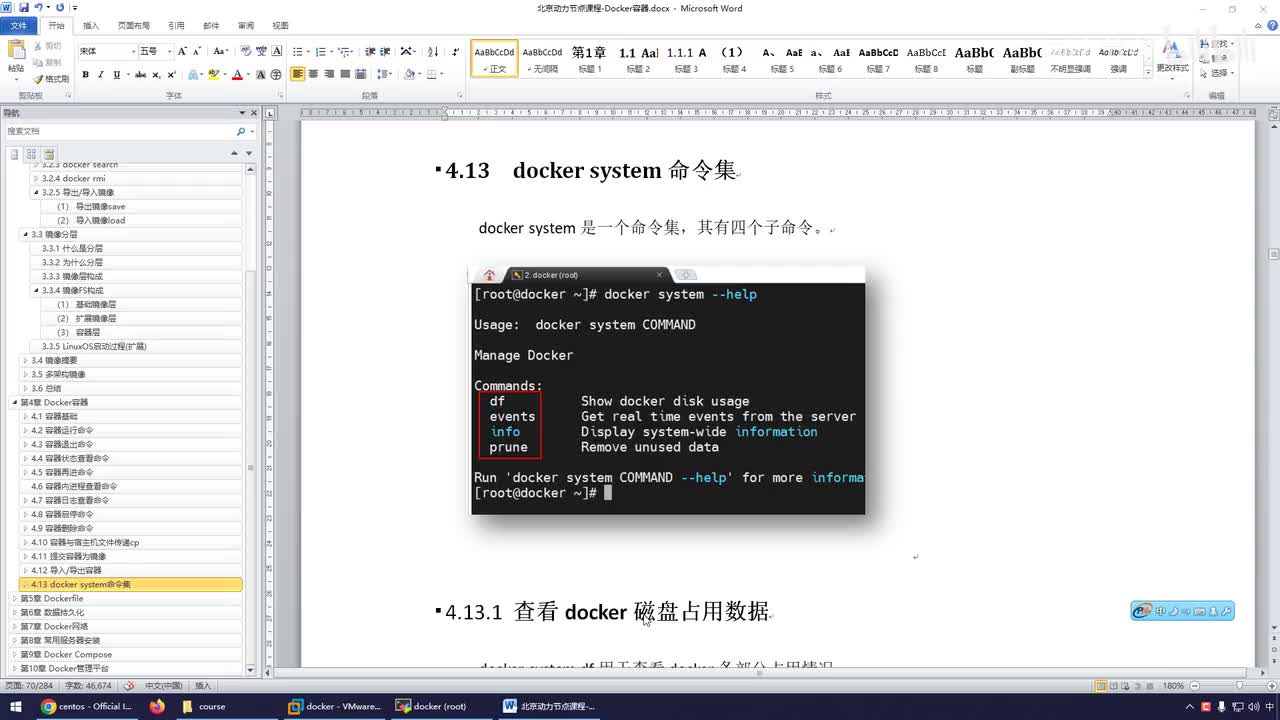Open the font color dropdown arrow
The width and height of the screenshot is (1280, 720).
(247, 75)
